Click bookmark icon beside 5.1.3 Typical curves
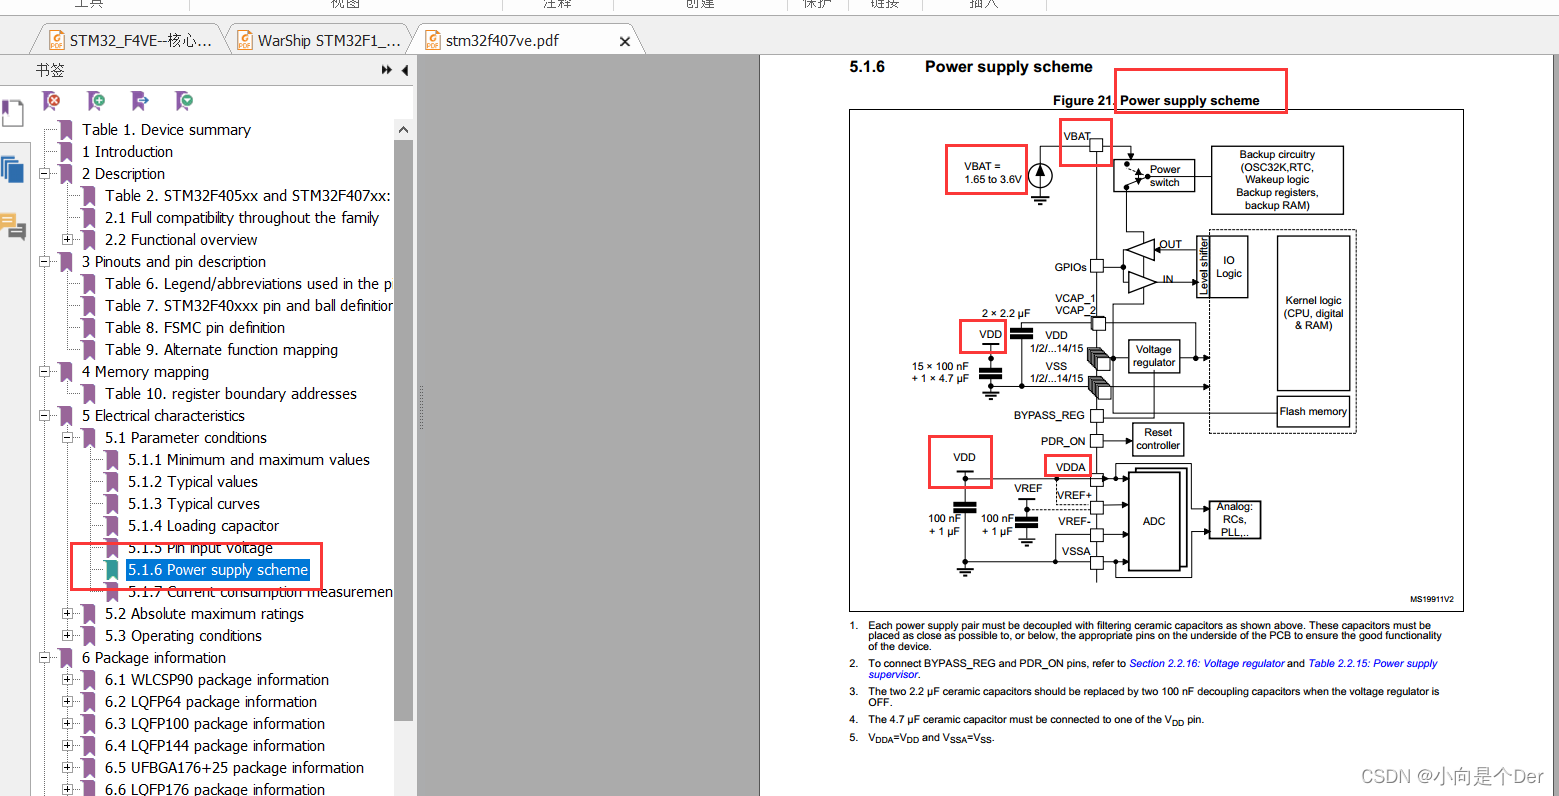Image resolution: width=1559 pixels, height=796 pixels. click(x=112, y=504)
